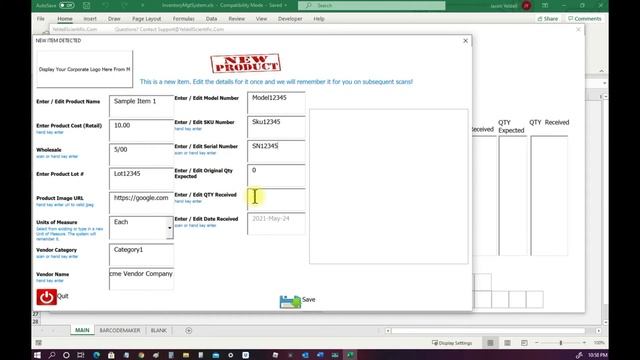640x360 pixels.
Task: Adjust the zoom slider in status bar
Action: coord(560,343)
